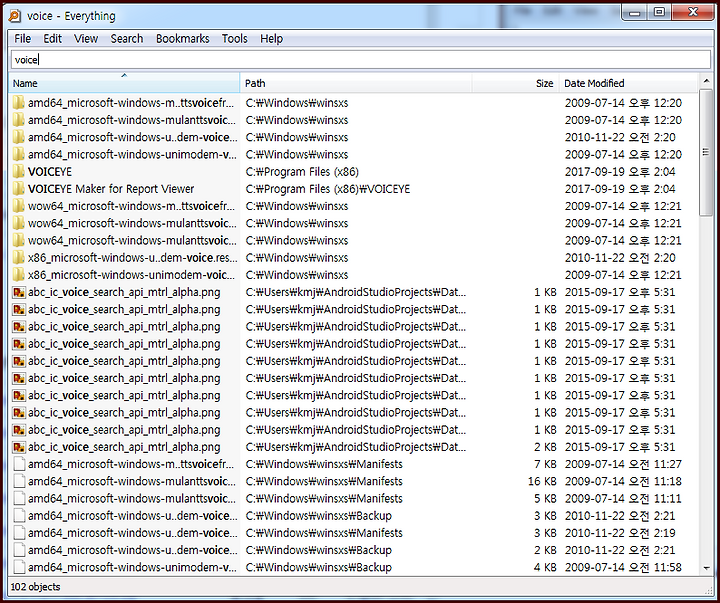Click path 'C:₩Program Files (x86)' of the VOICEYE row
Viewport: 720px width, 603px height.
point(302,172)
